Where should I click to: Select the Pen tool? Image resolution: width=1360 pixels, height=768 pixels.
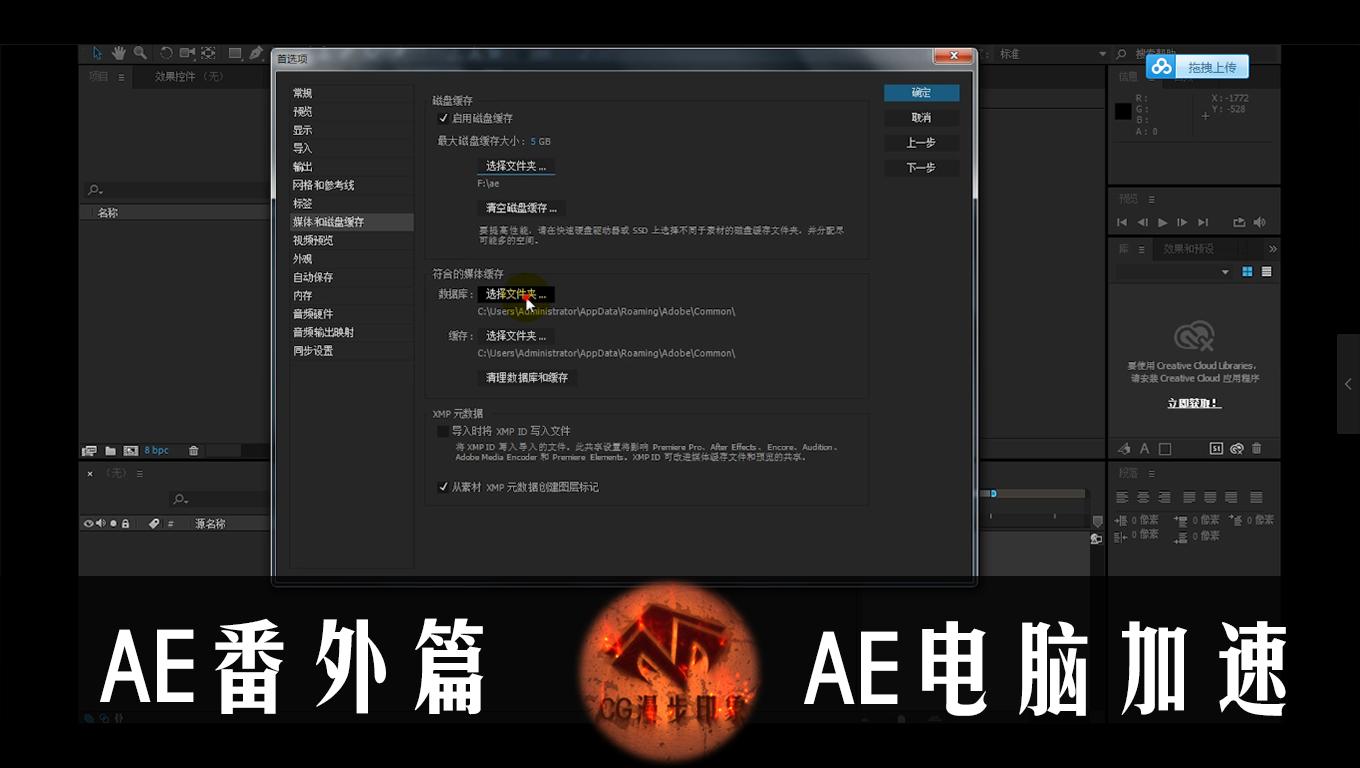pyautogui.click(x=256, y=53)
